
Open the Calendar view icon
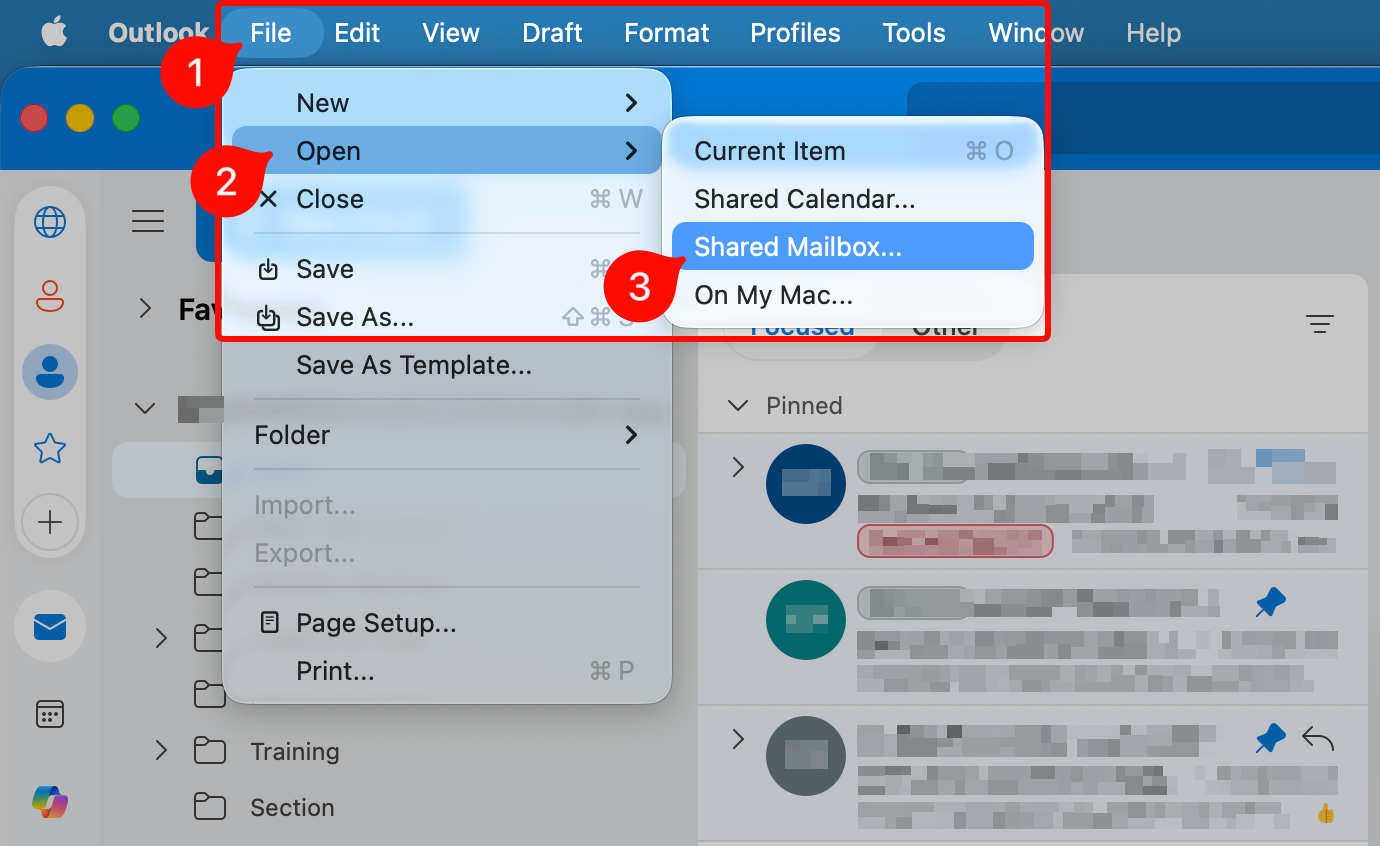tap(50, 714)
